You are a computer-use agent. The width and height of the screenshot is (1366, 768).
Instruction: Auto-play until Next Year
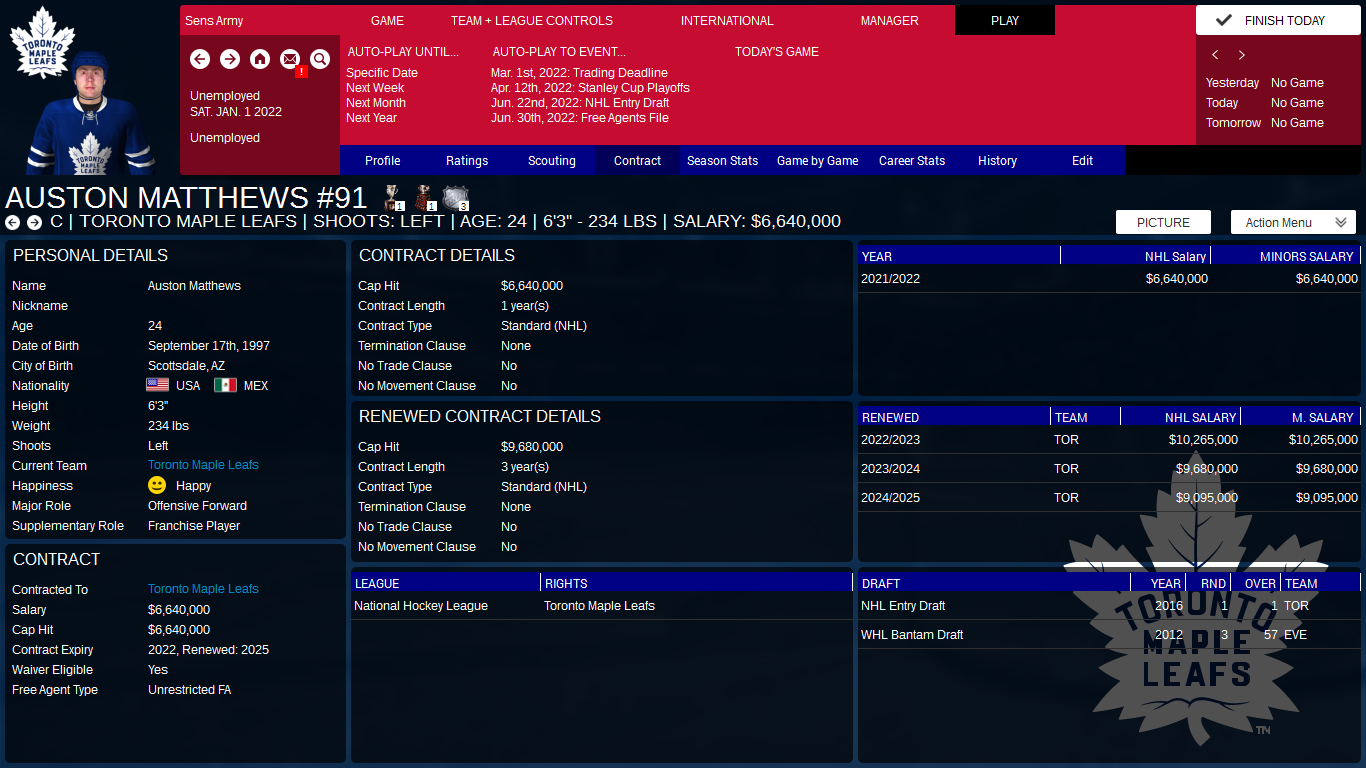371,118
